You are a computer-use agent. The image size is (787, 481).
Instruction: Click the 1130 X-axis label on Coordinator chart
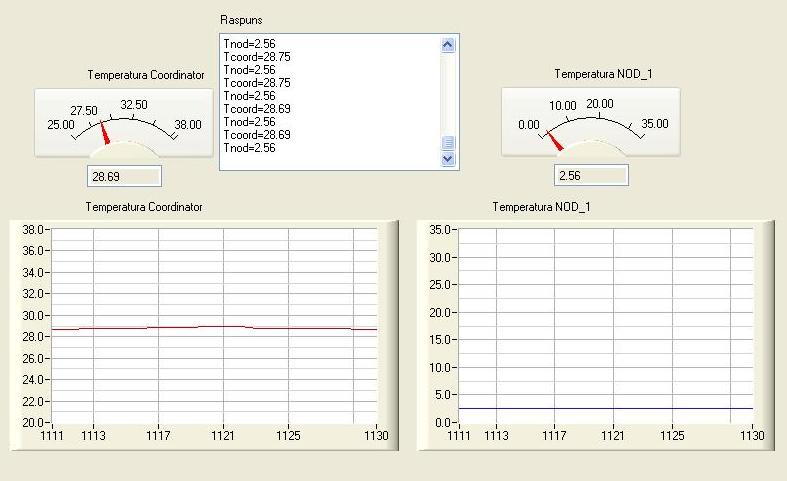tap(376, 435)
